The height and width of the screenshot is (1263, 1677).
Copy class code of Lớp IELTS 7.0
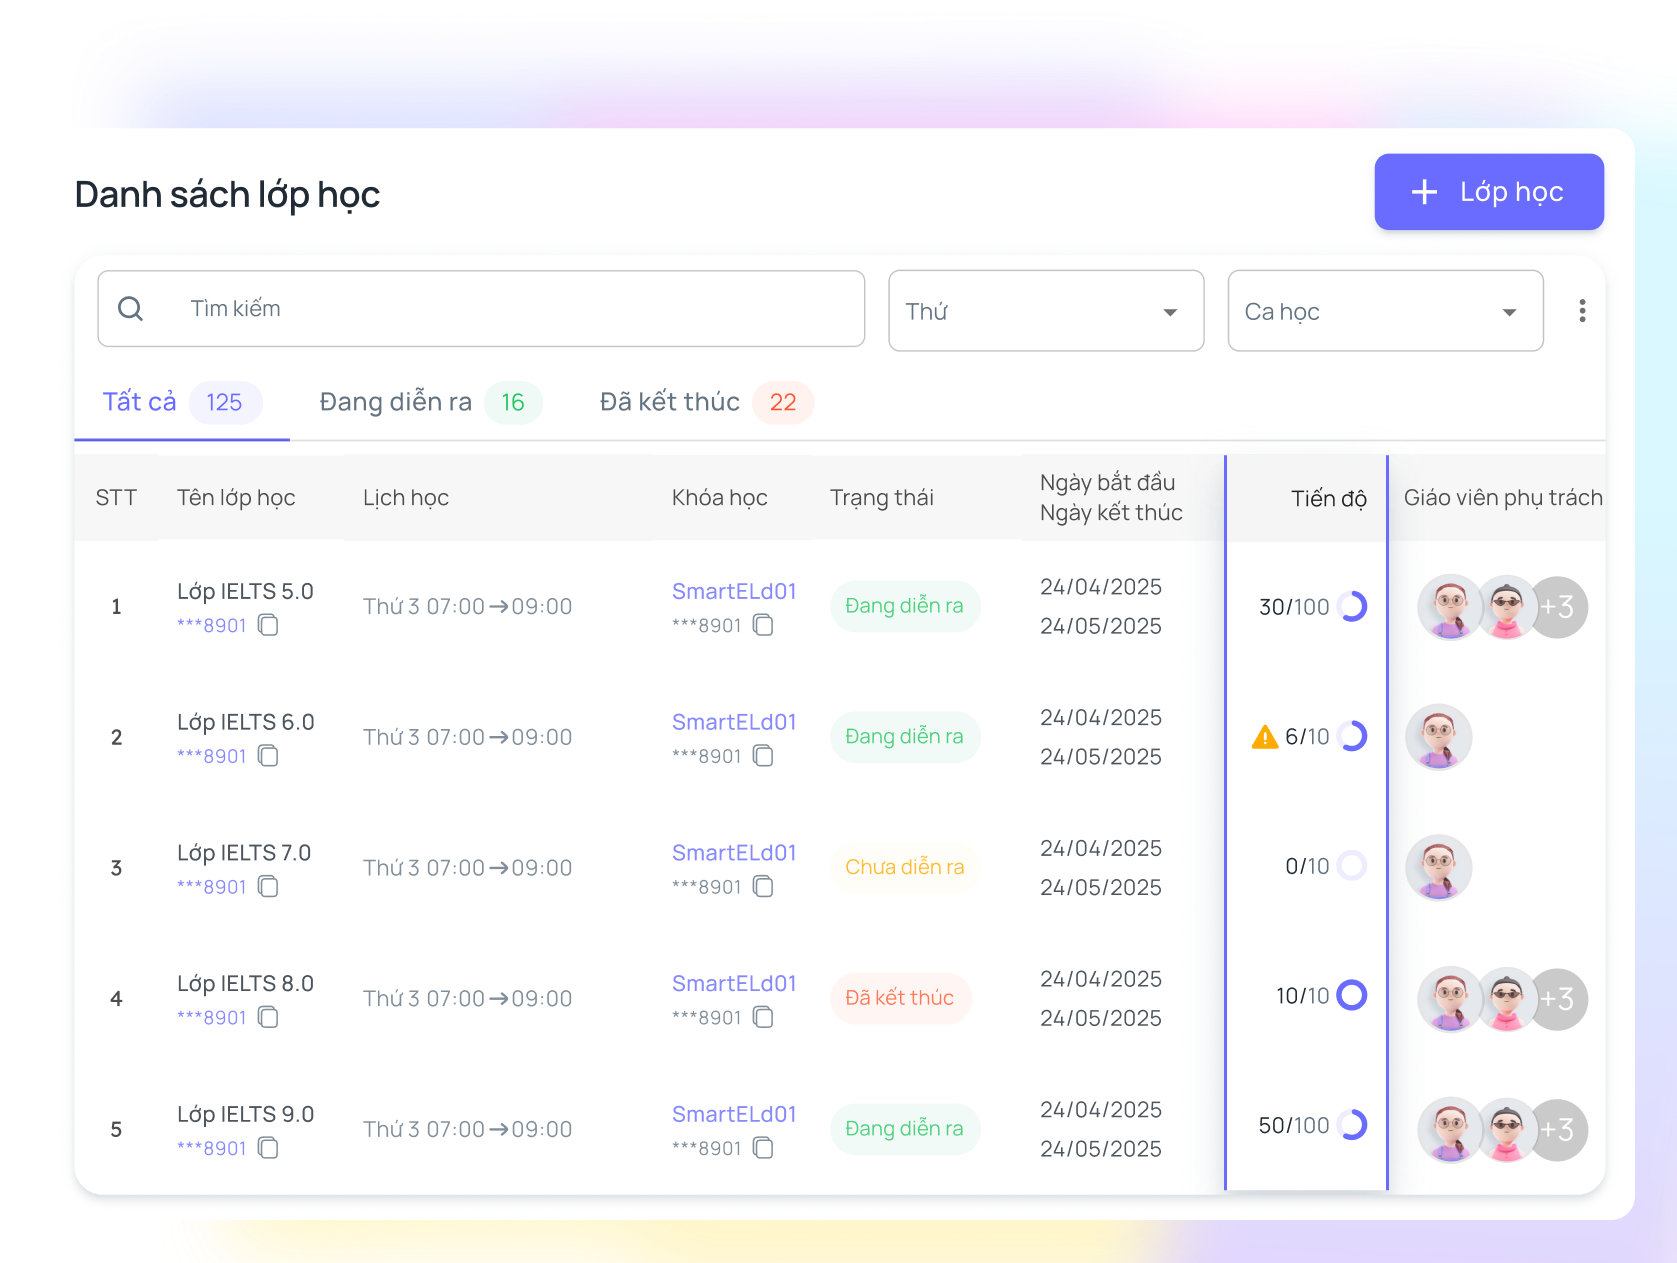coord(268,887)
